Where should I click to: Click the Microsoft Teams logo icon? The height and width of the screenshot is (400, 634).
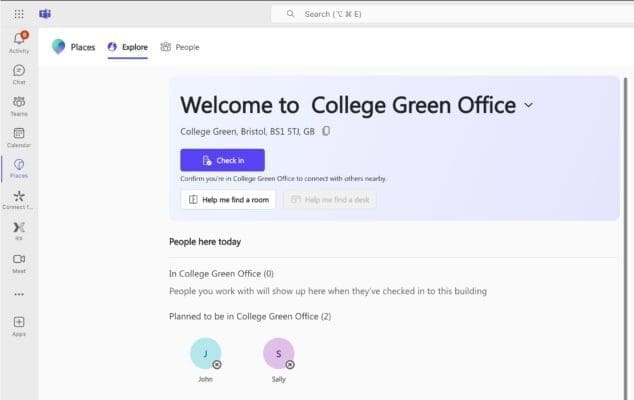(45, 14)
